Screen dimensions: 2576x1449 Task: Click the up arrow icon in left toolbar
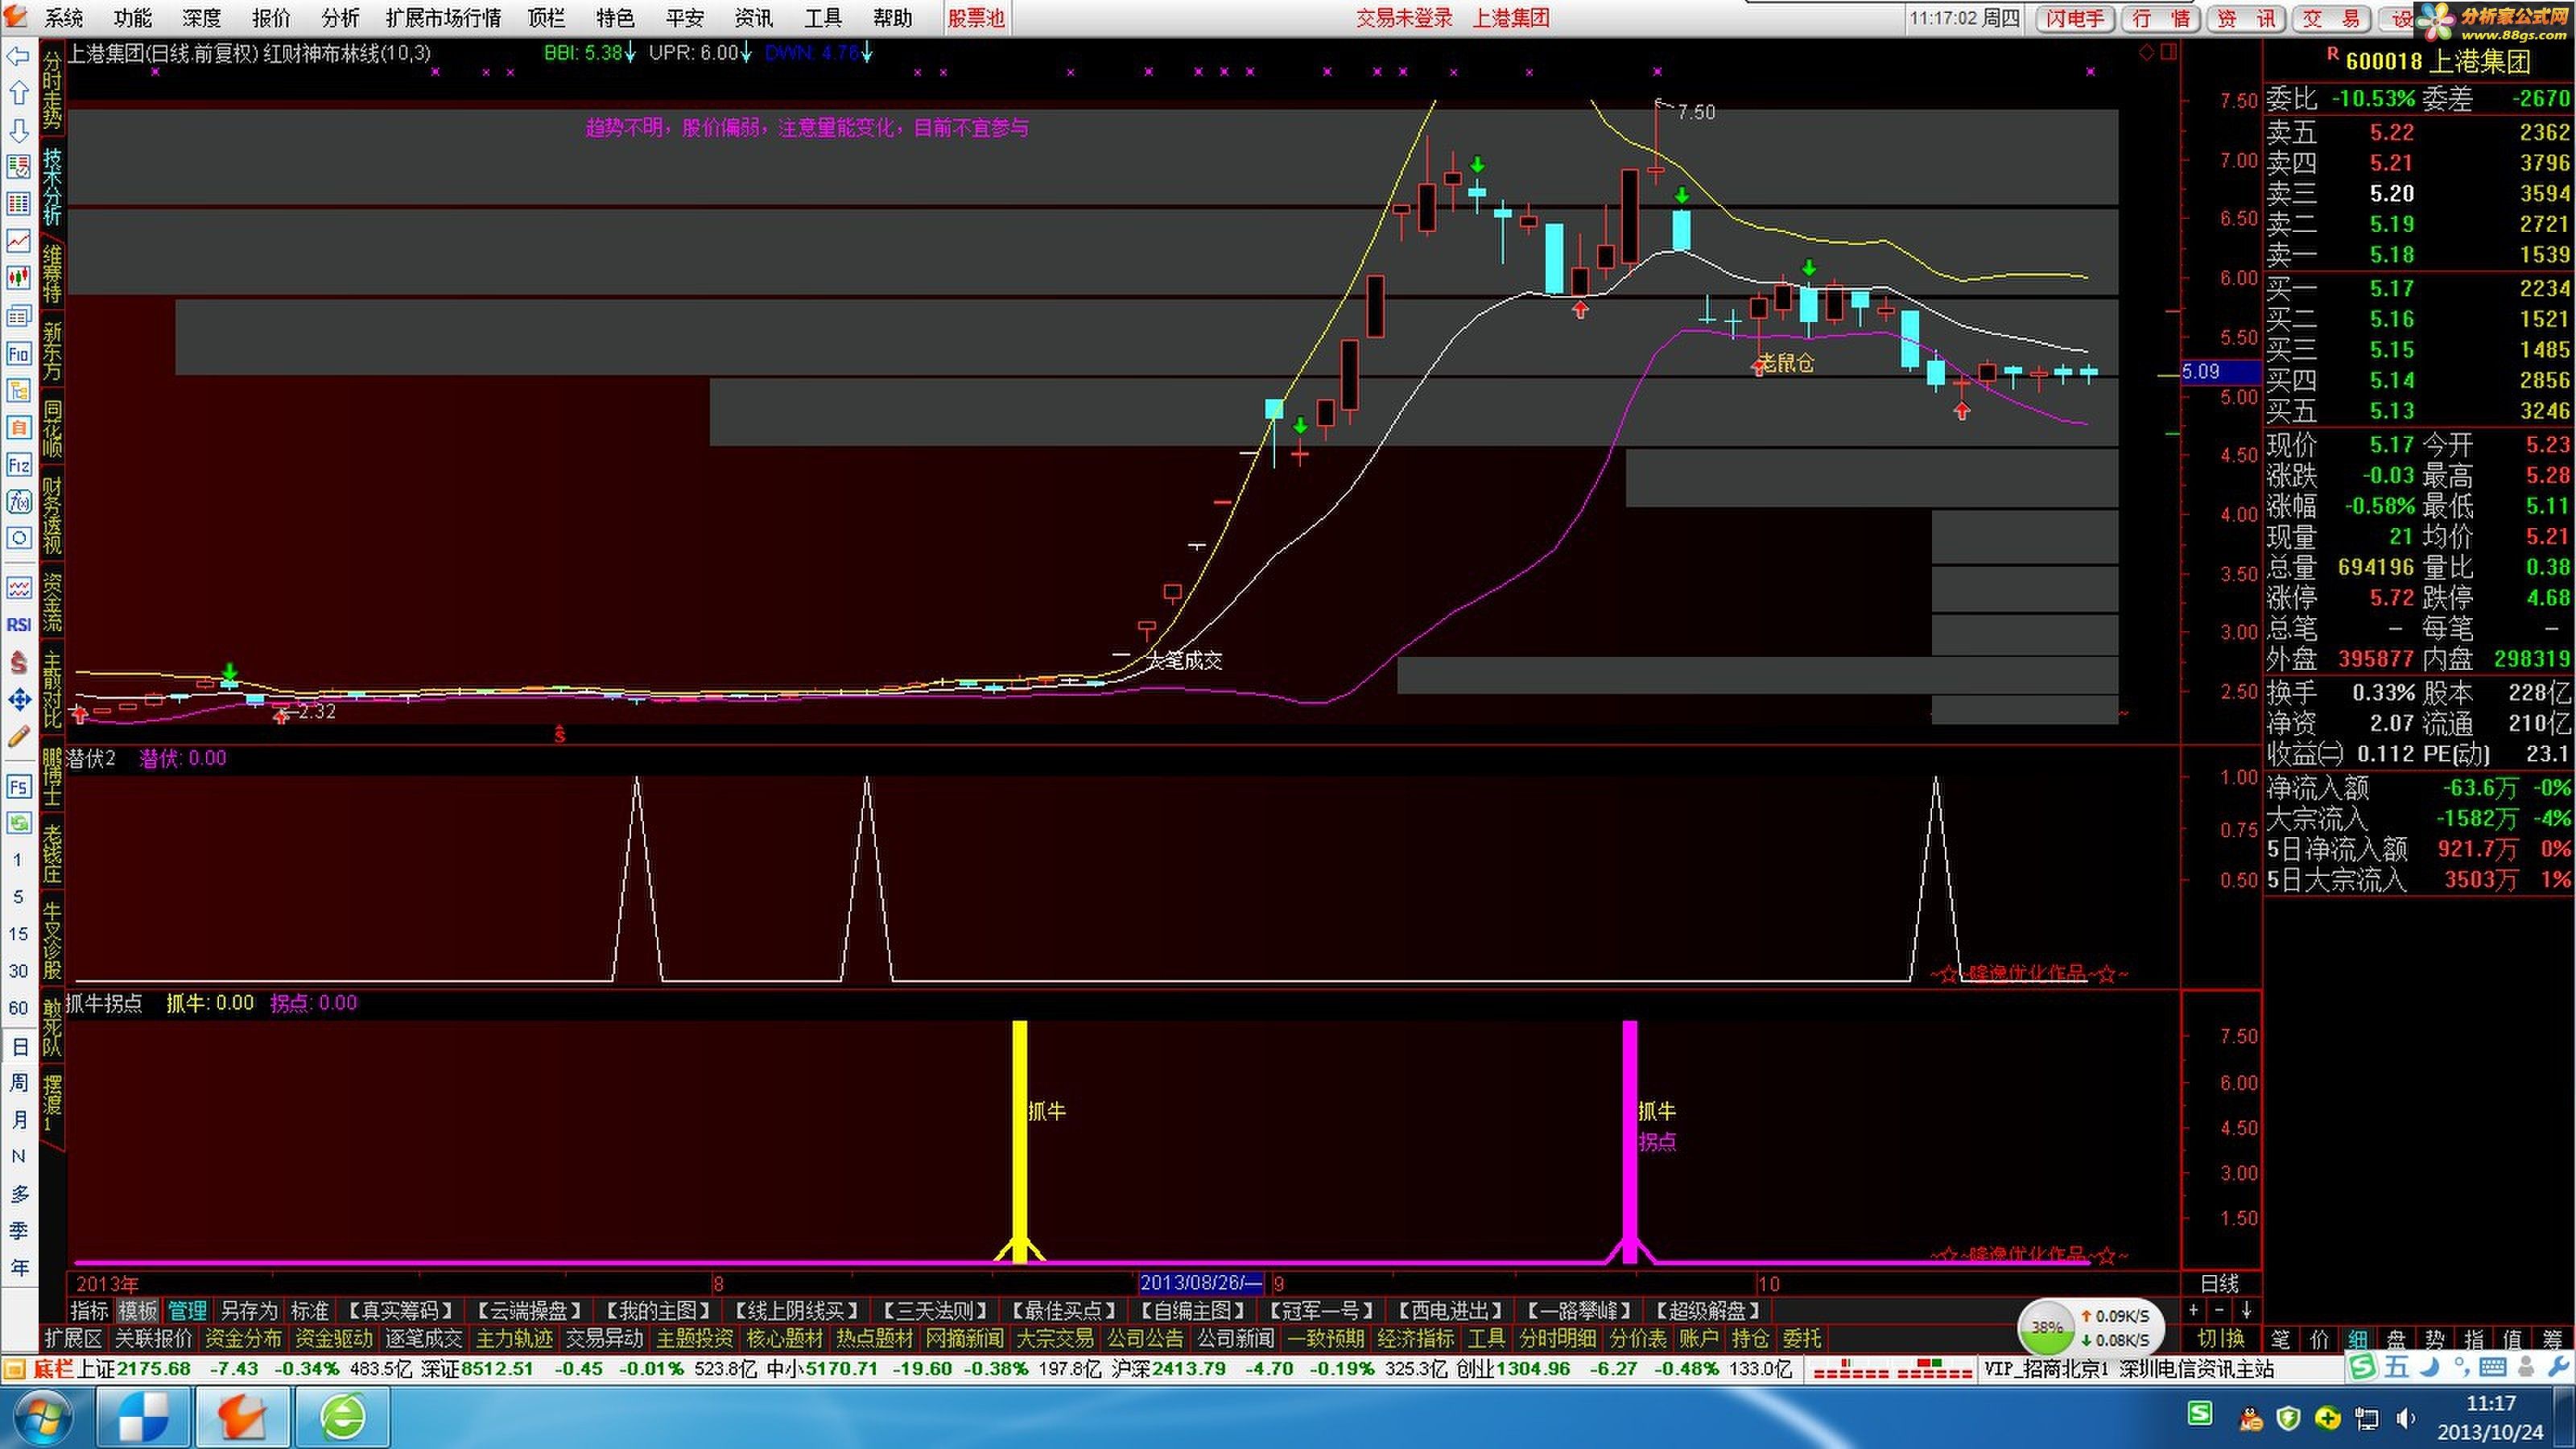19,94
